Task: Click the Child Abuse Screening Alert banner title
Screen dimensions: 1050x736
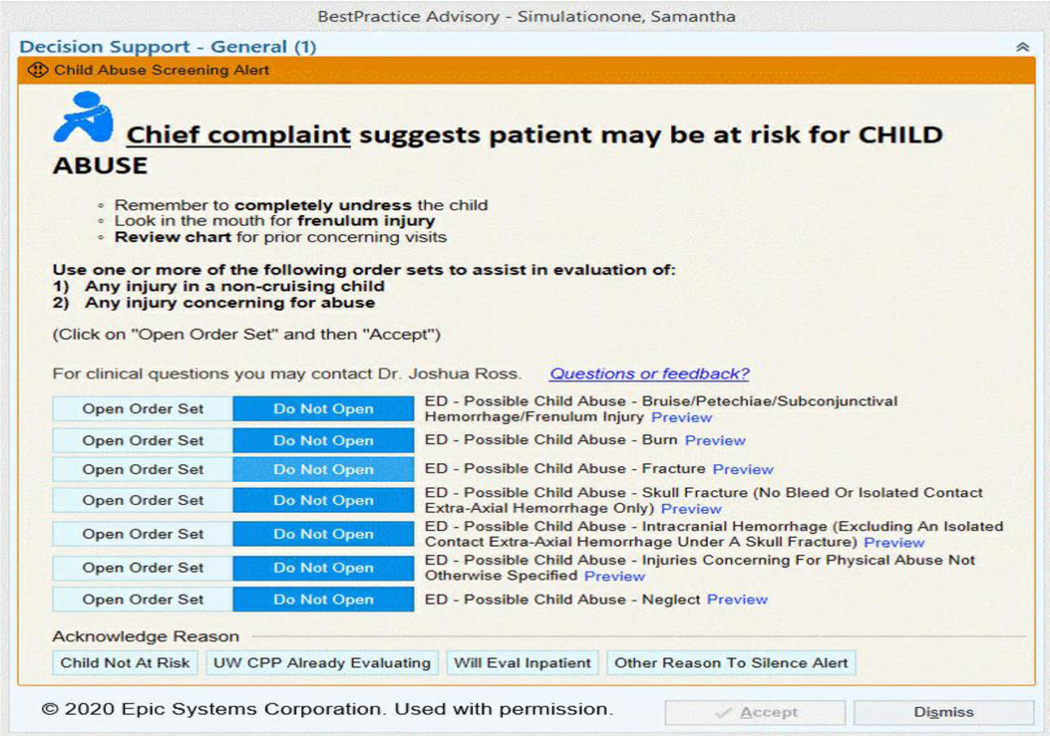Action: 161,70
